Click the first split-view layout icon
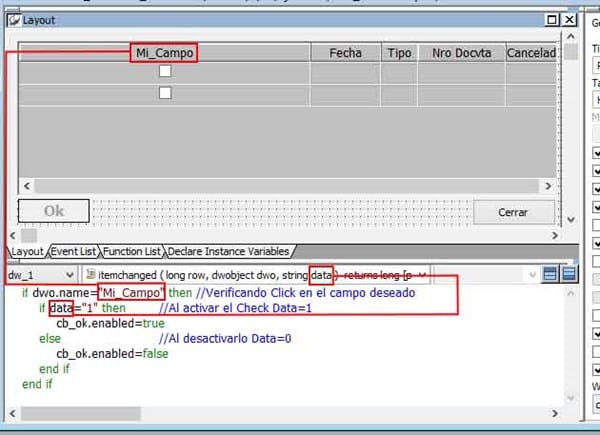The height and width of the screenshot is (435, 600). point(550,274)
